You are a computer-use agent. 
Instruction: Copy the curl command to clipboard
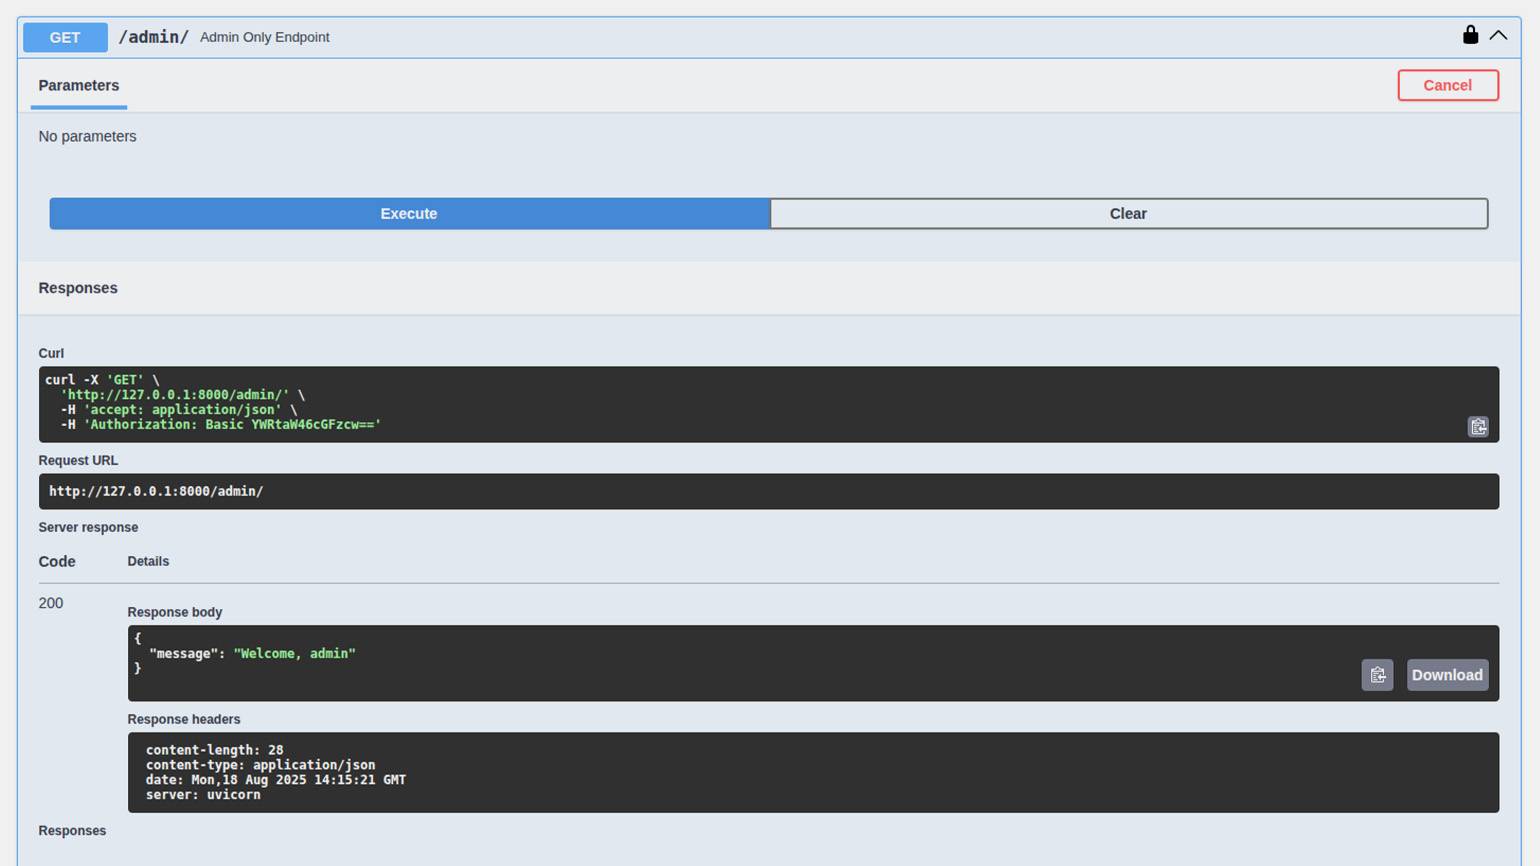click(x=1477, y=427)
